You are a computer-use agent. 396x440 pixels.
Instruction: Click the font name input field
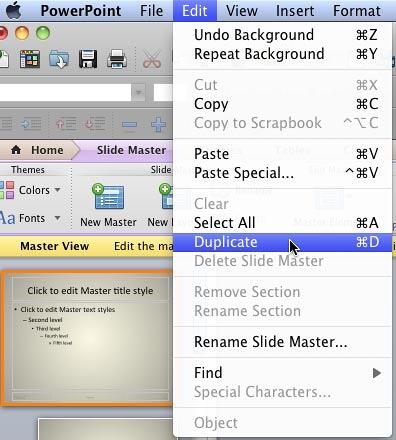(x=65, y=92)
